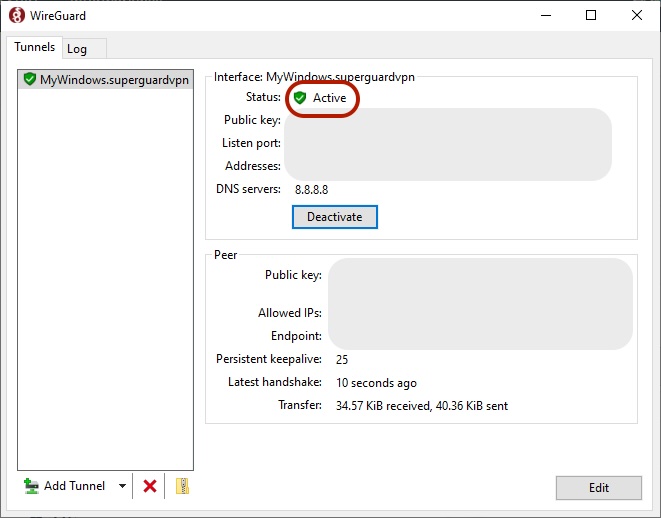
Task: Click the 'Allowed IPs:' label
Action: [290, 313]
